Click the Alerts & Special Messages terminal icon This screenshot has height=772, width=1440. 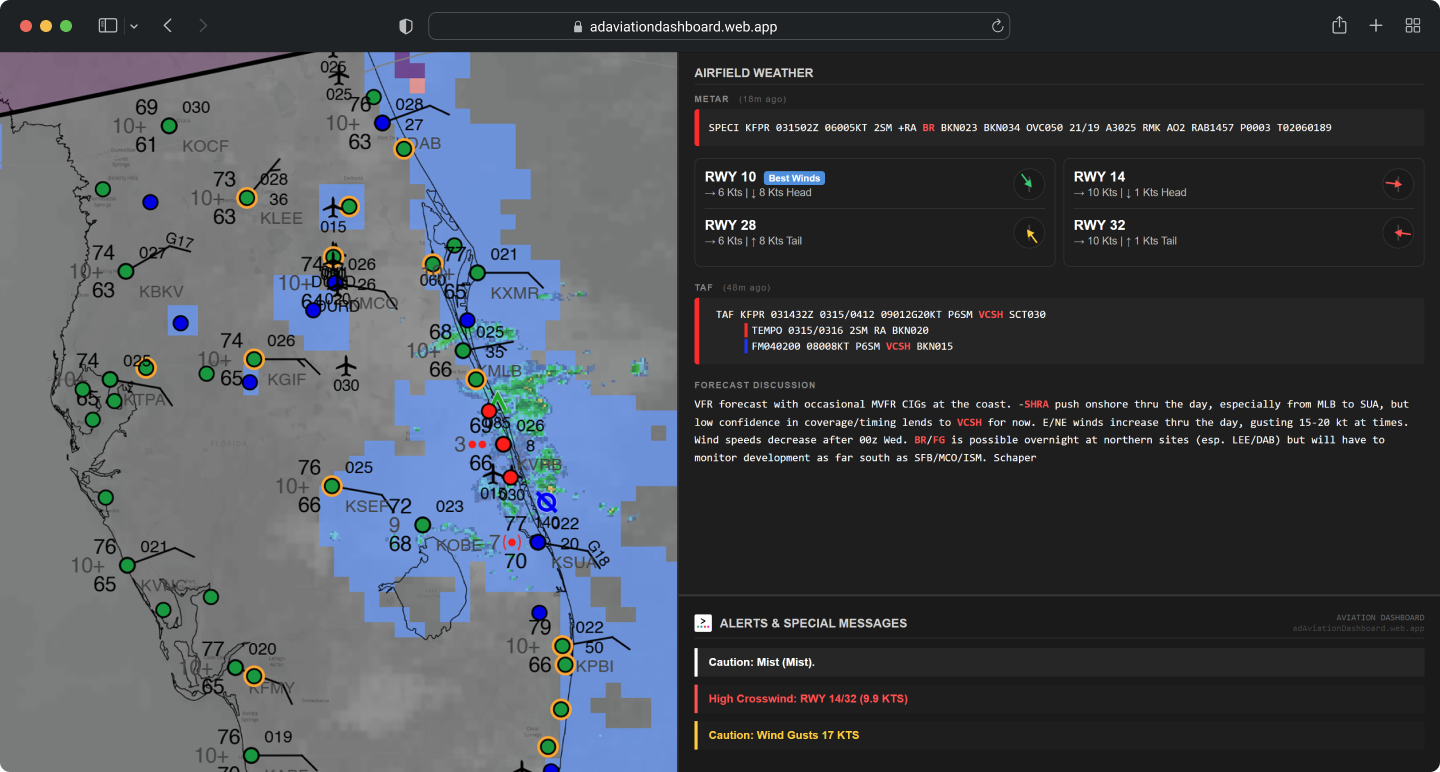point(702,622)
